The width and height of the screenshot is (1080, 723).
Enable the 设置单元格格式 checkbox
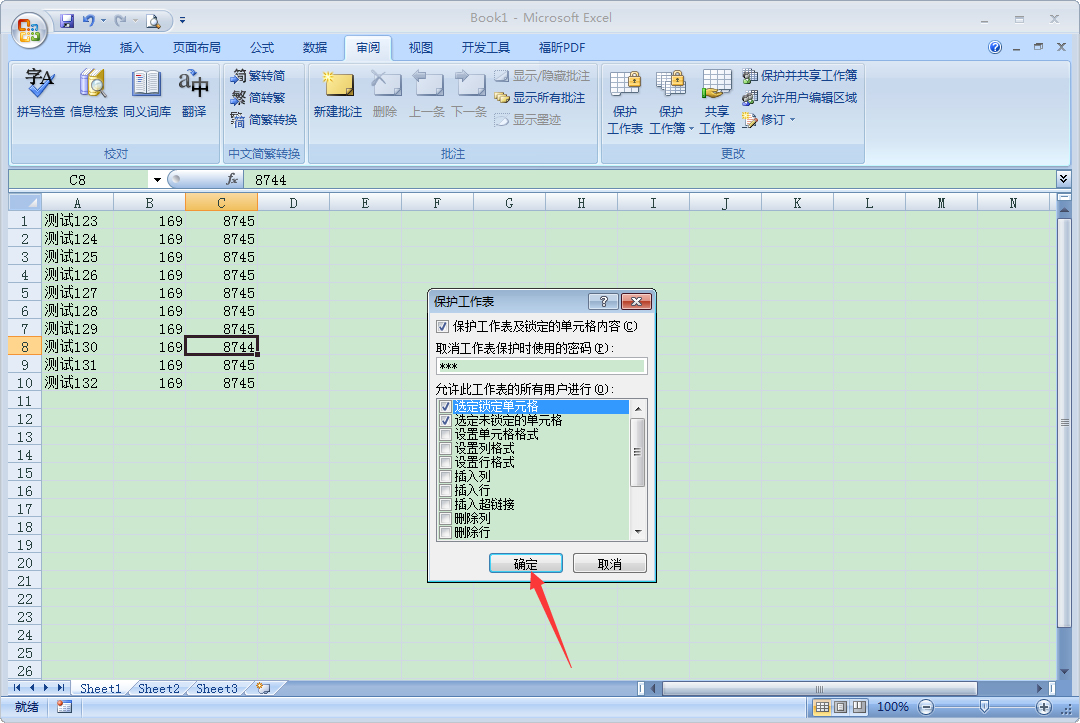(445, 434)
